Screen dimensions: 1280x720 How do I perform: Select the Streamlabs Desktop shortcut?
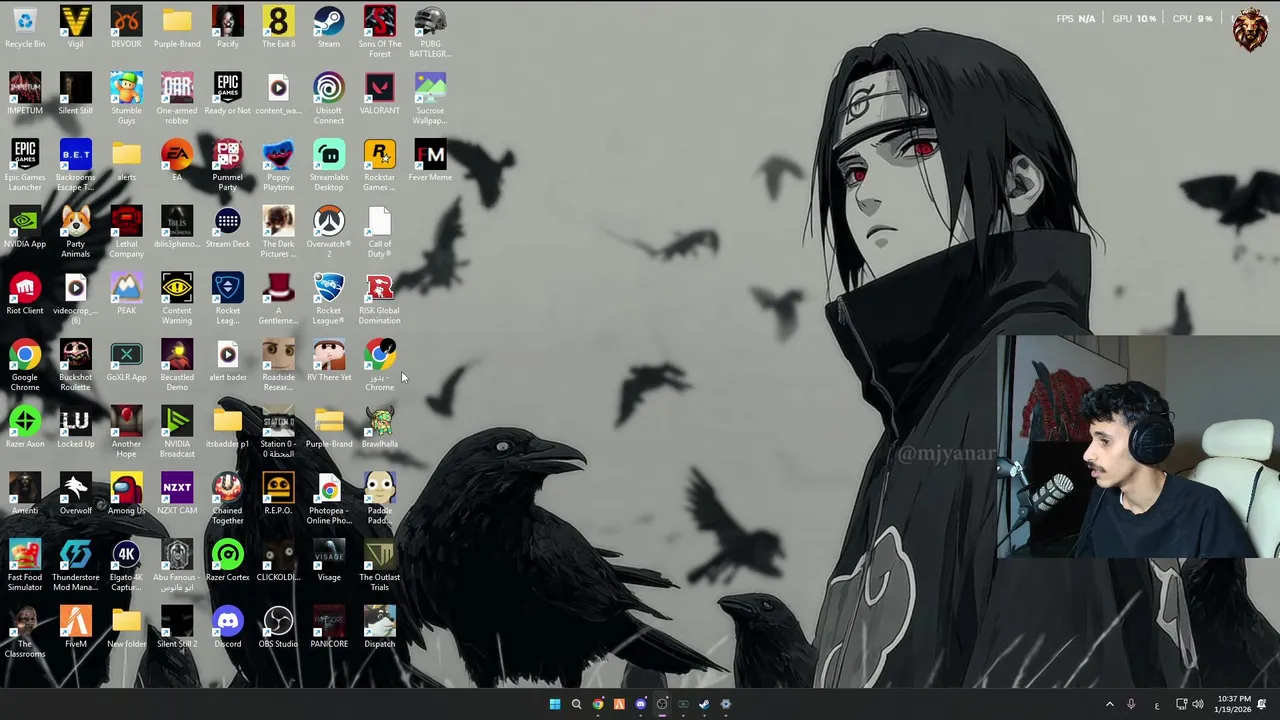pos(328,165)
